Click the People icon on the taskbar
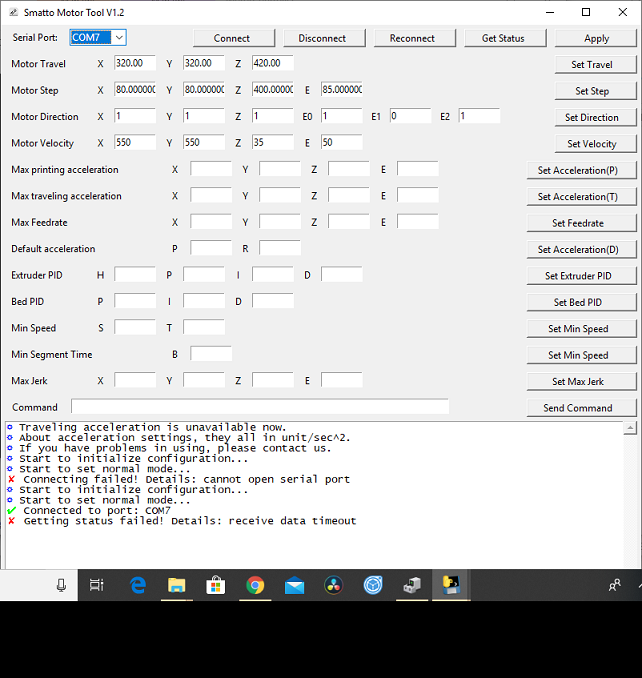642x678 pixels. coord(614,585)
